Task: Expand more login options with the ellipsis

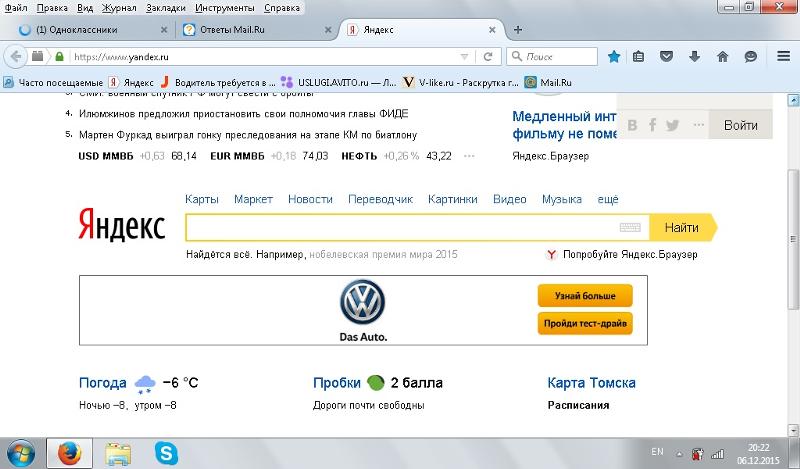Action: [698, 125]
